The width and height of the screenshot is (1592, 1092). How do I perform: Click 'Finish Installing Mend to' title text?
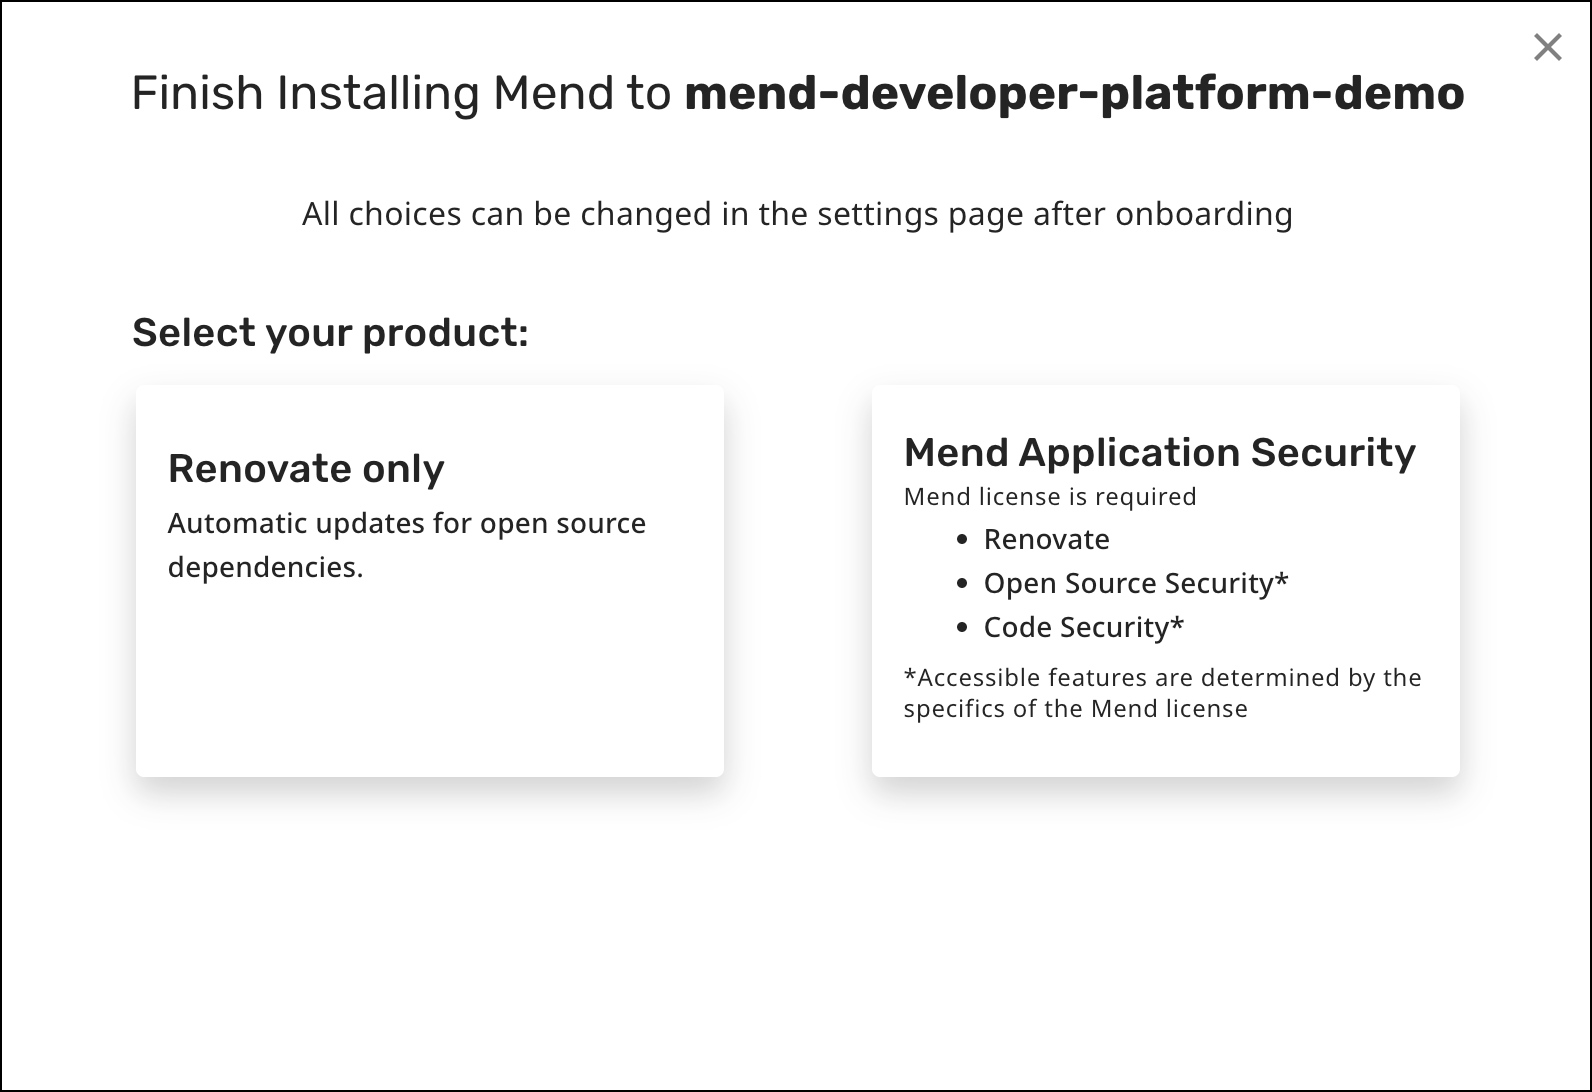pyautogui.click(x=402, y=93)
